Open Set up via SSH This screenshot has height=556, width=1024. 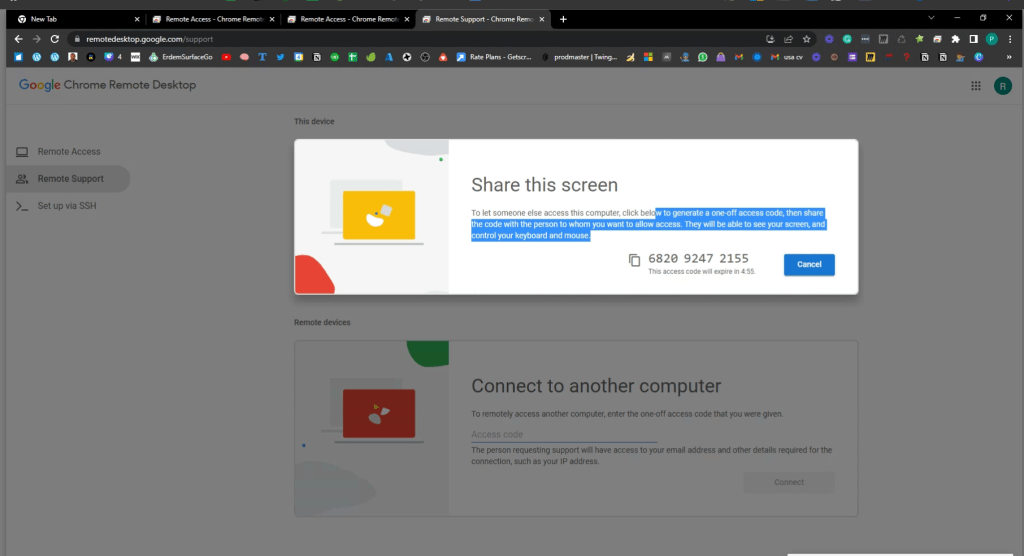tap(68, 206)
